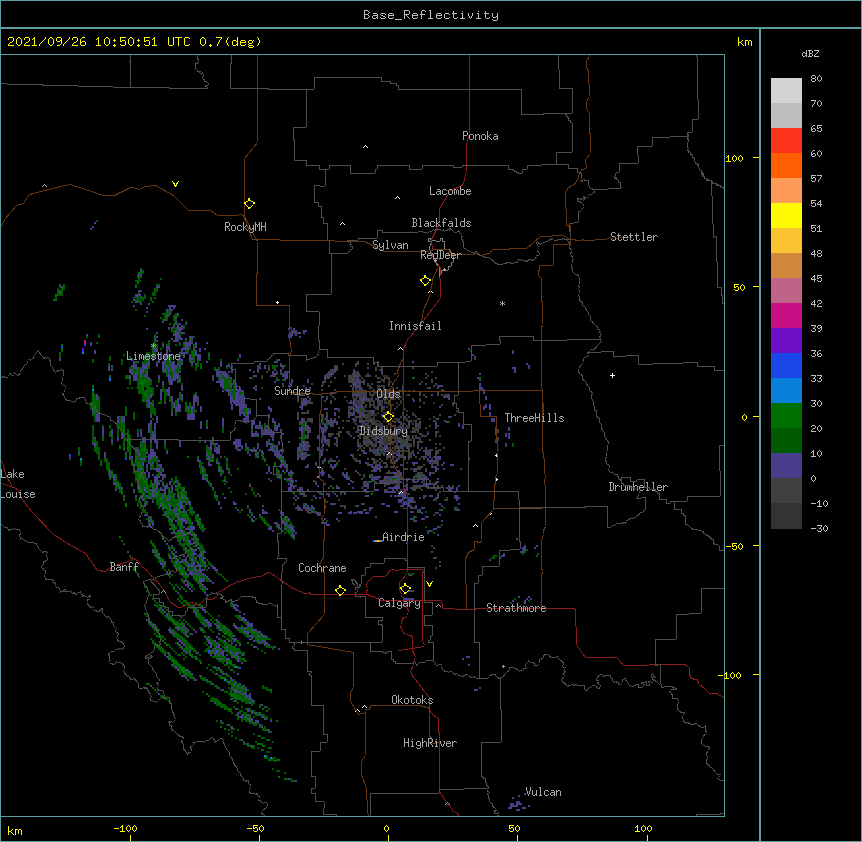This screenshot has height=842, width=862.
Task: Click the yellow diamond radar marker near Olds
Action: [388, 417]
